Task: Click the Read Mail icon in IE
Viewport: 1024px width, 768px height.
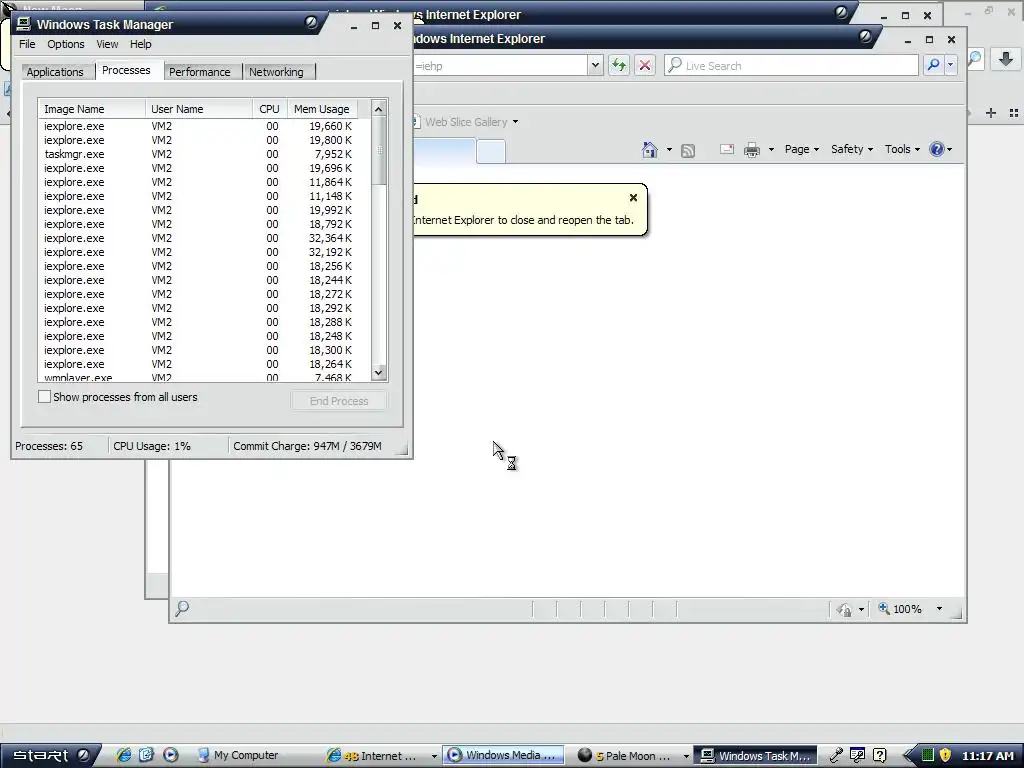Action: point(727,150)
